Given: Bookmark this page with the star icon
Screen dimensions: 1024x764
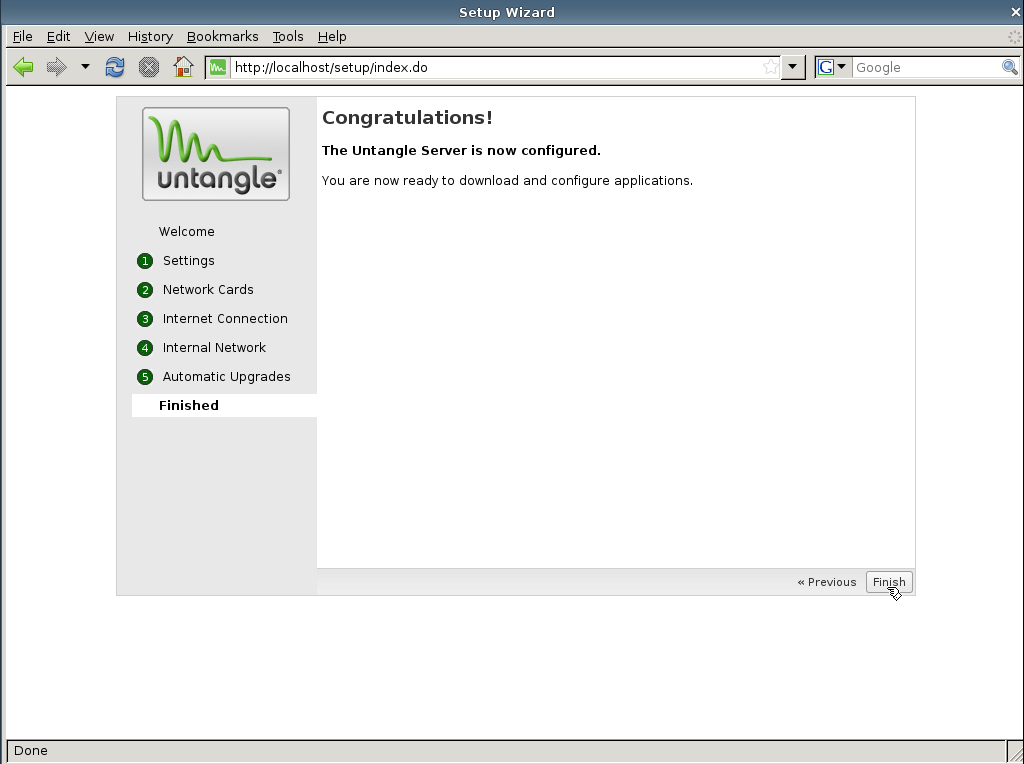Looking at the screenshot, I should tap(771, 67).
